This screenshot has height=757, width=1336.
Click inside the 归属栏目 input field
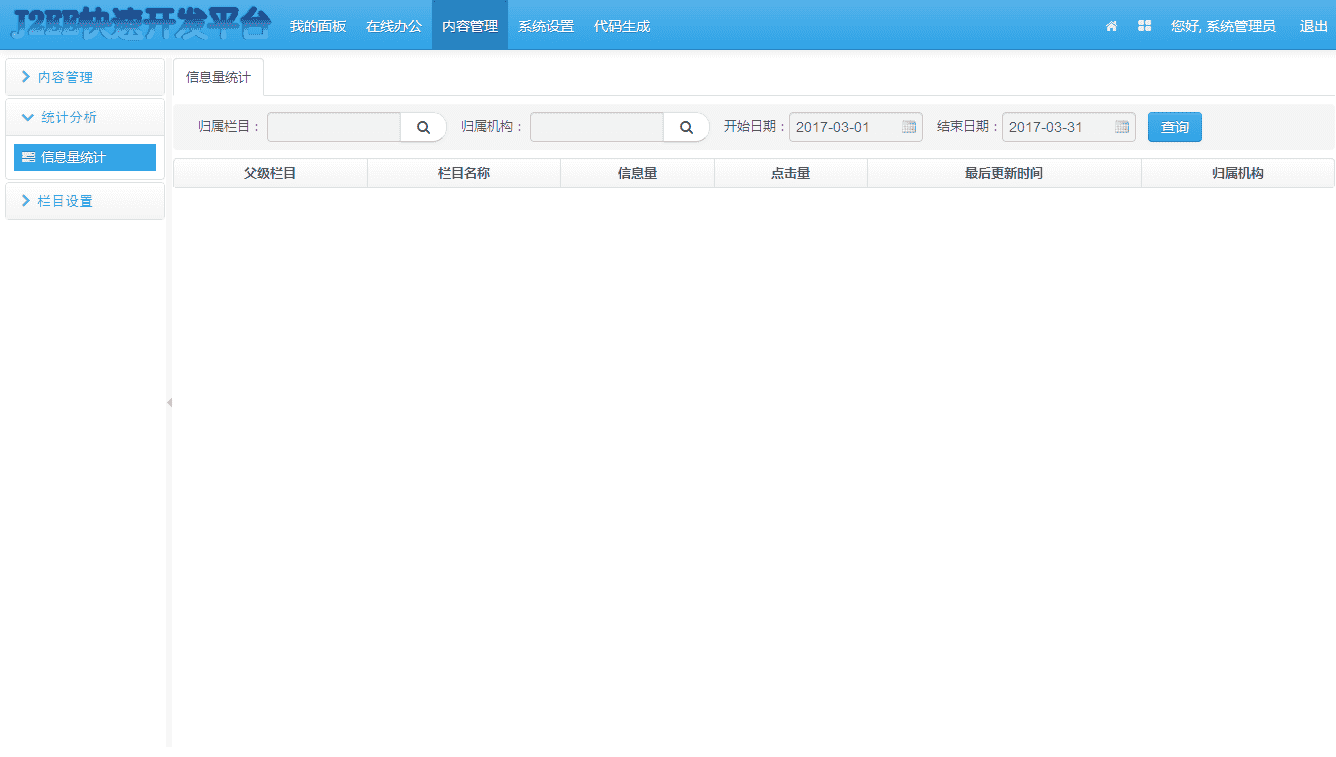(335, 126)
